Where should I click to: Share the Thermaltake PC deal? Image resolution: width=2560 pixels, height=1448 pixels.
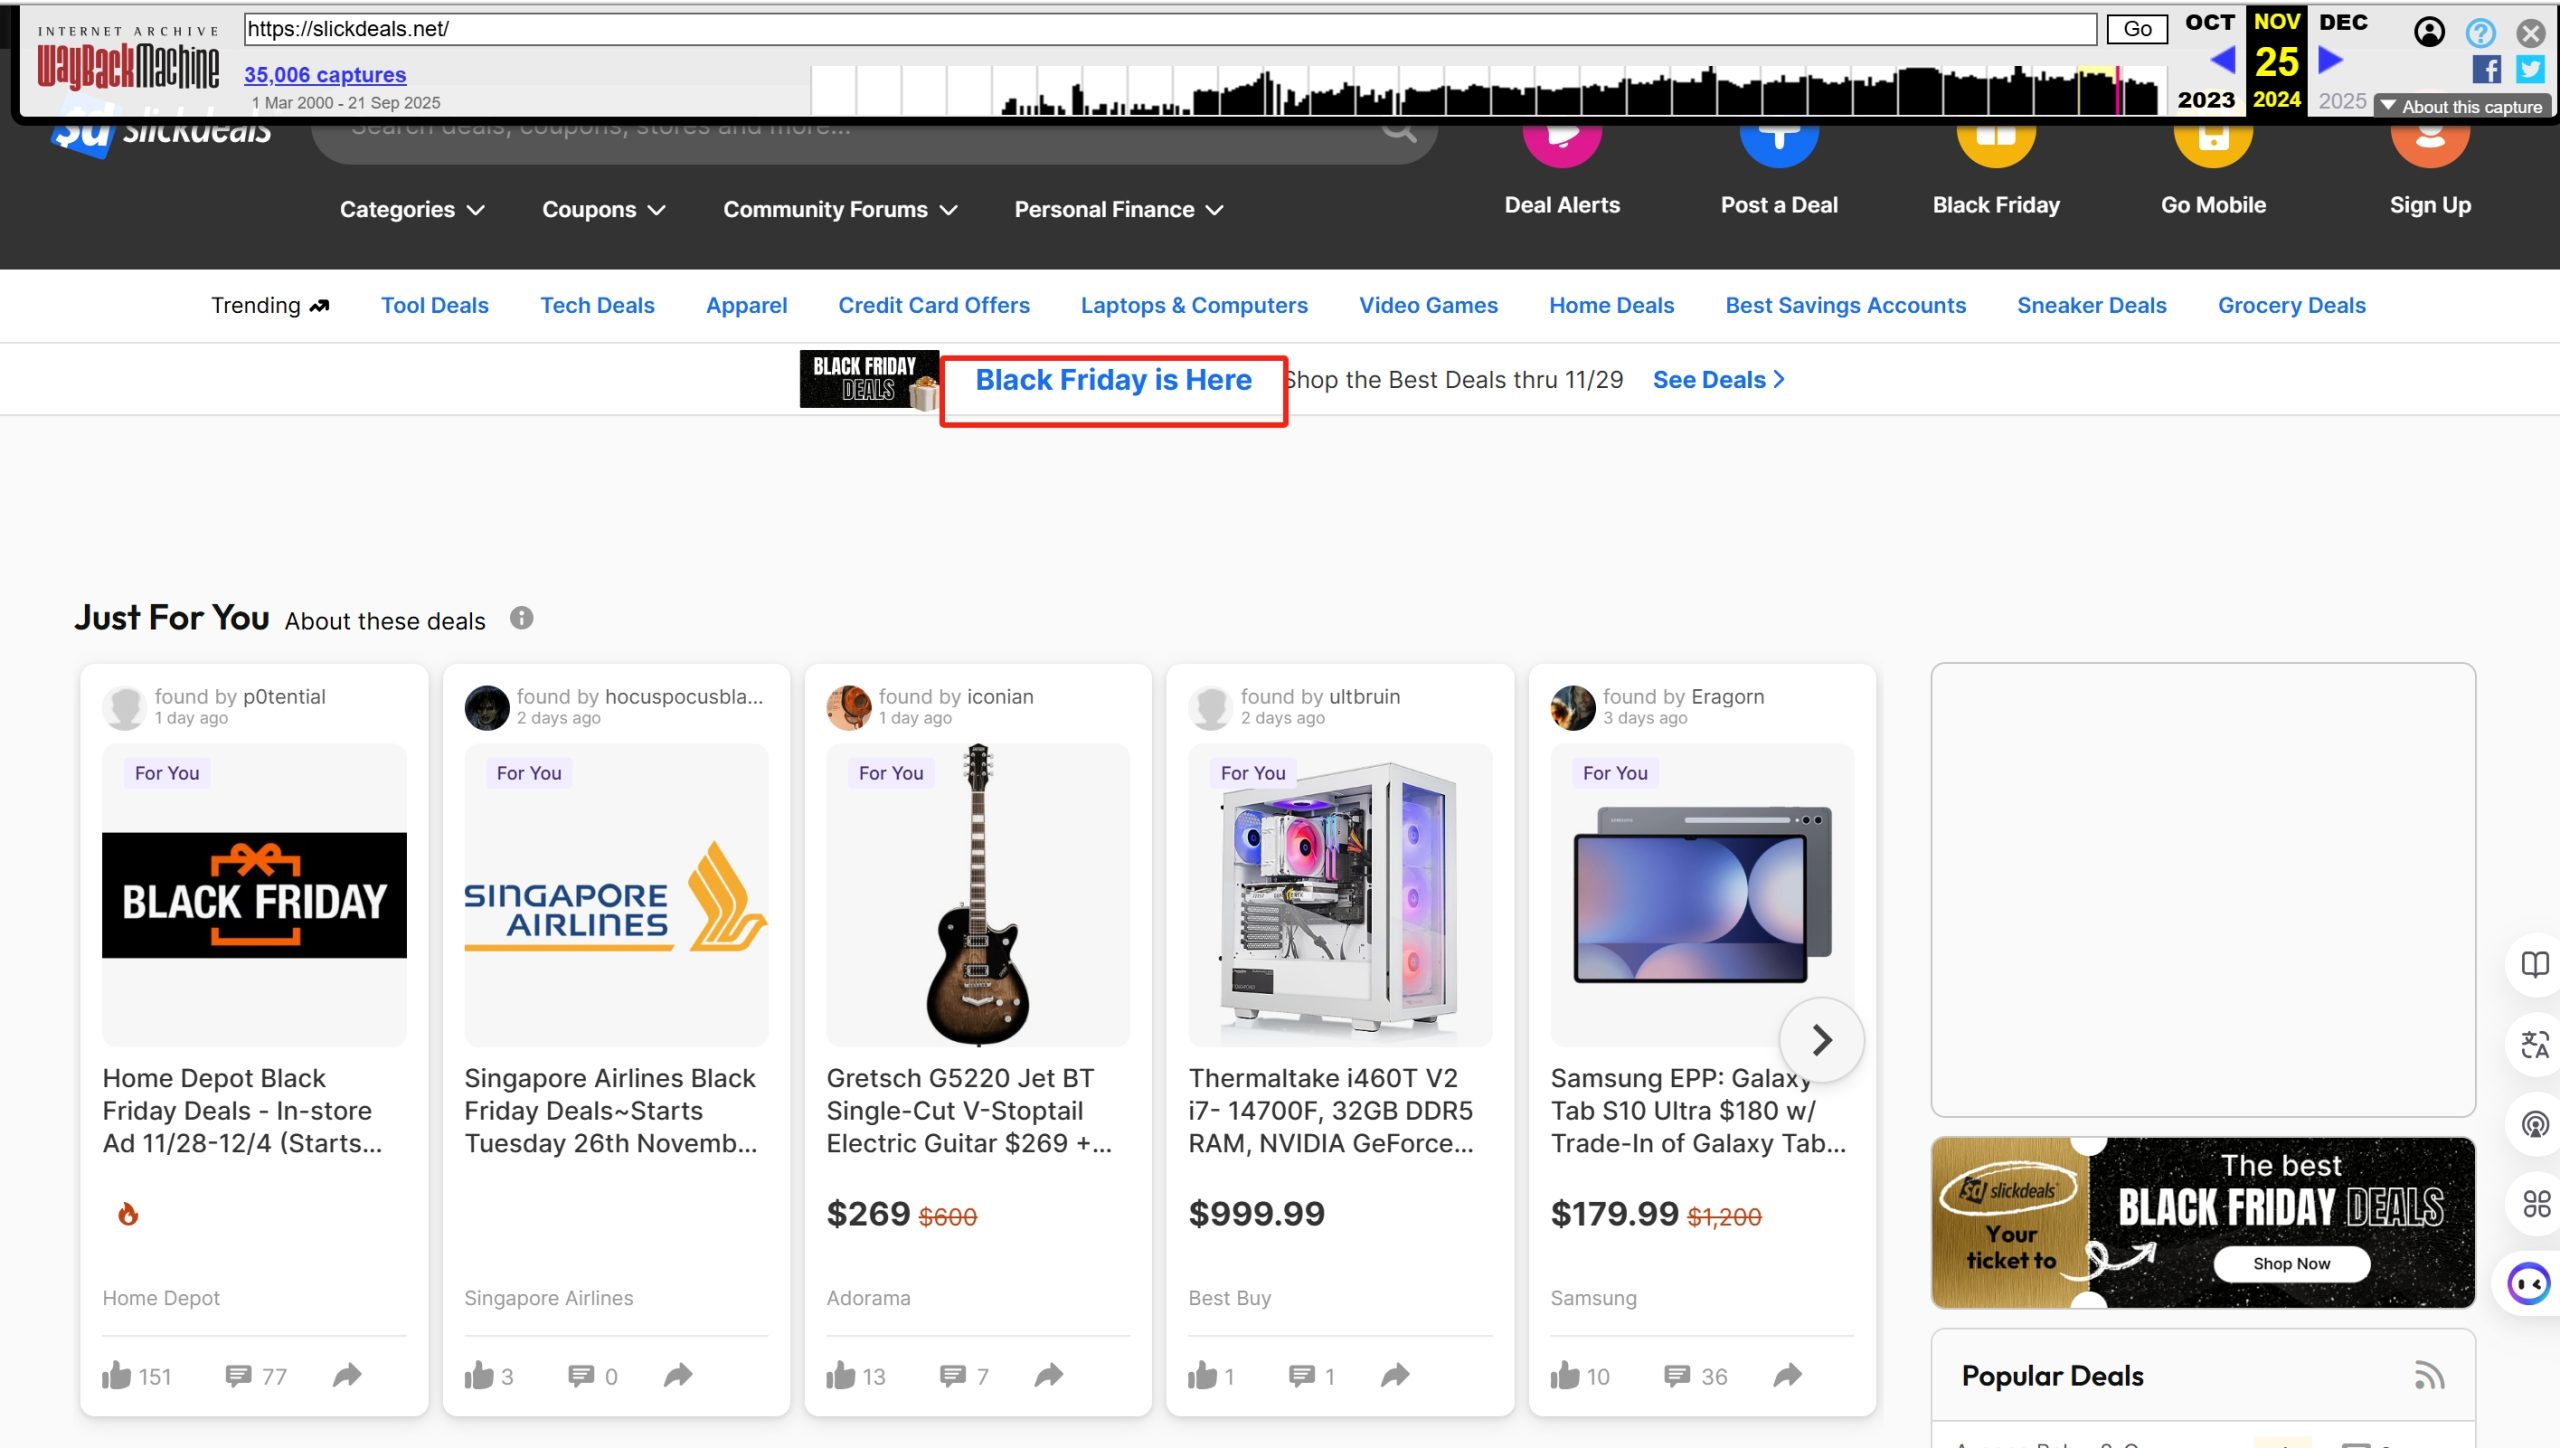pos(1395,1375)
